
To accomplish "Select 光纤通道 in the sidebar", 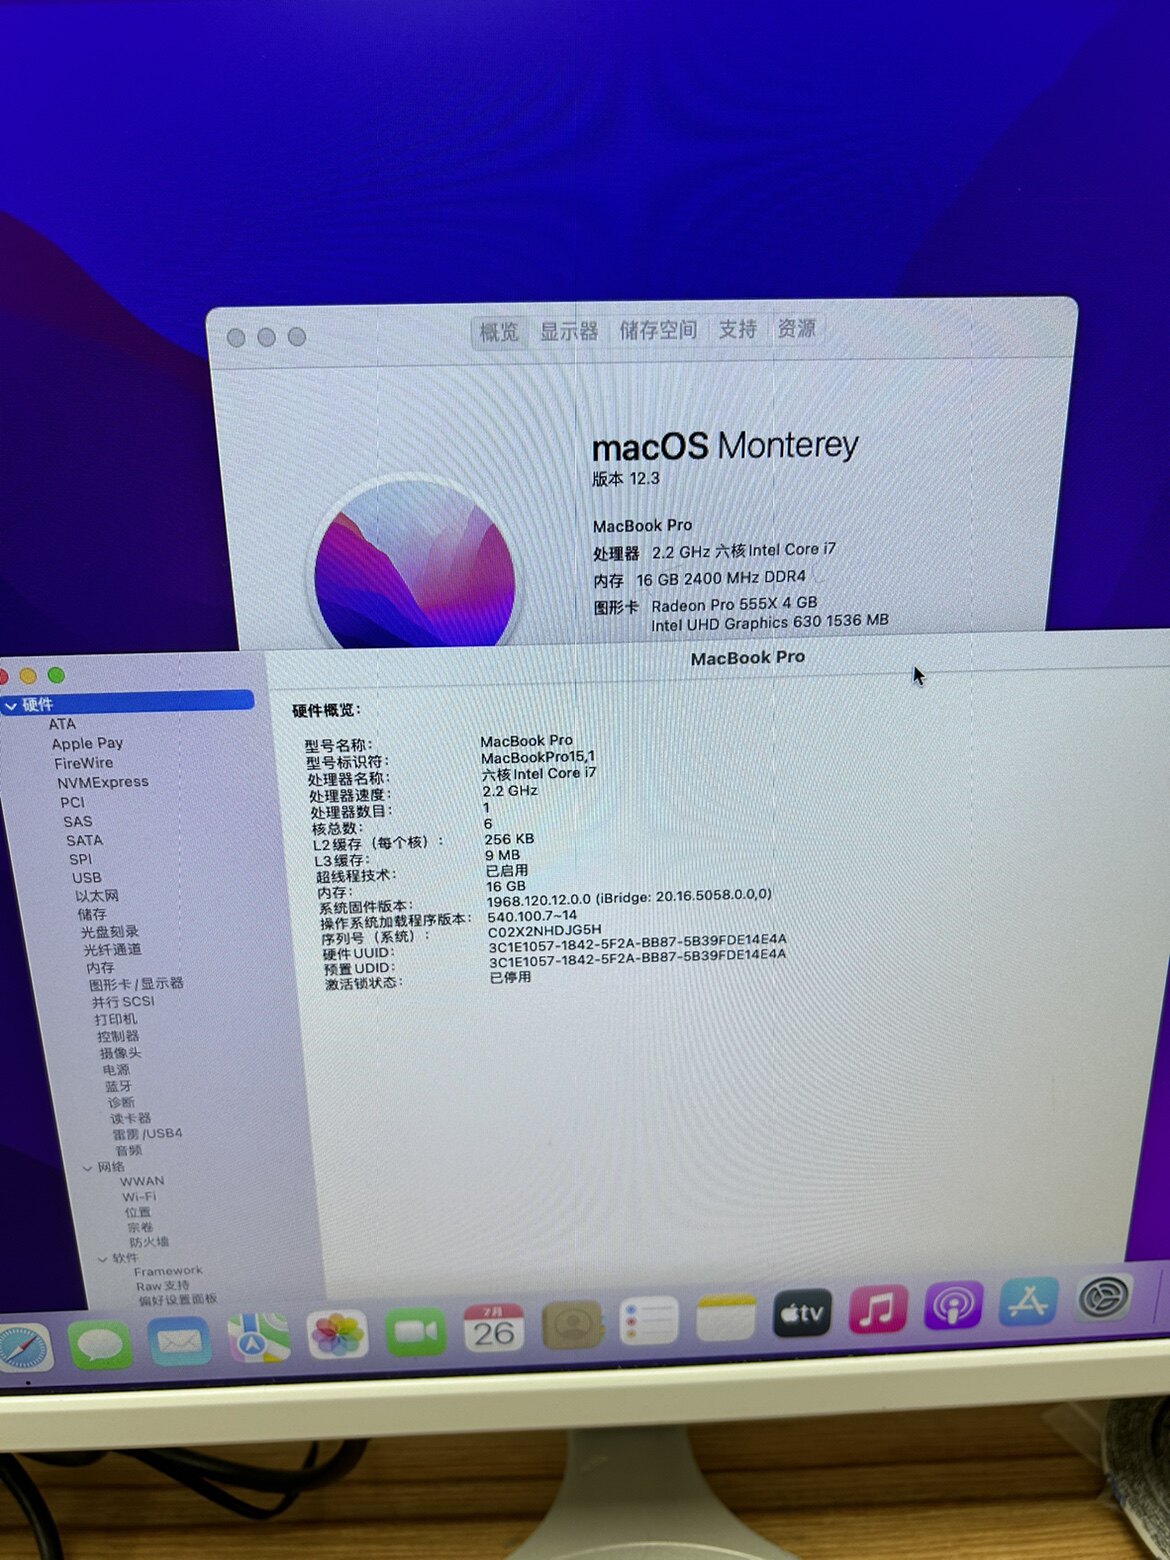I will tap(112, 950).
